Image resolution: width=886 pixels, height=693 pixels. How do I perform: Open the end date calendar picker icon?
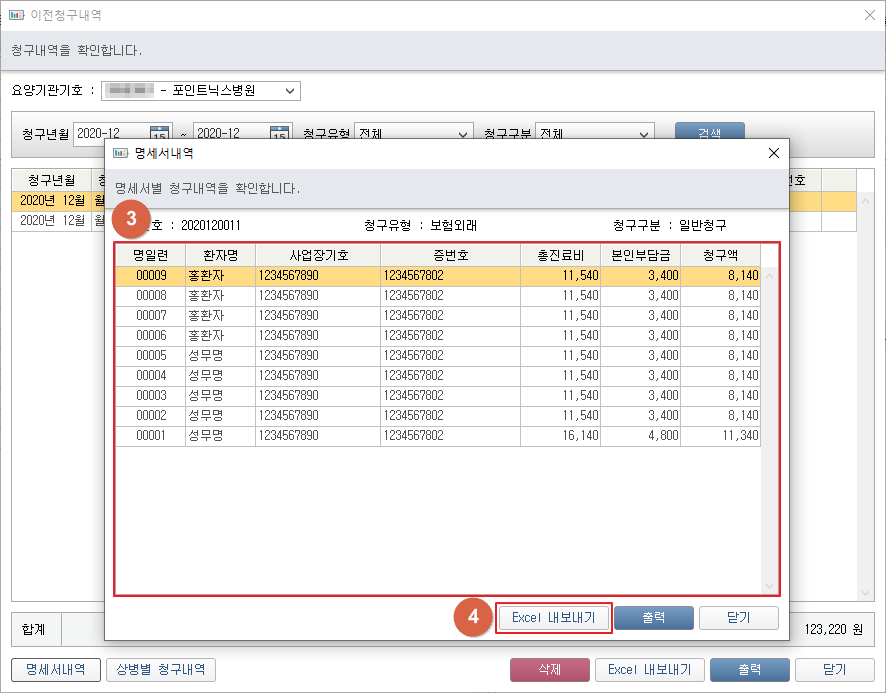click(279, 134)
